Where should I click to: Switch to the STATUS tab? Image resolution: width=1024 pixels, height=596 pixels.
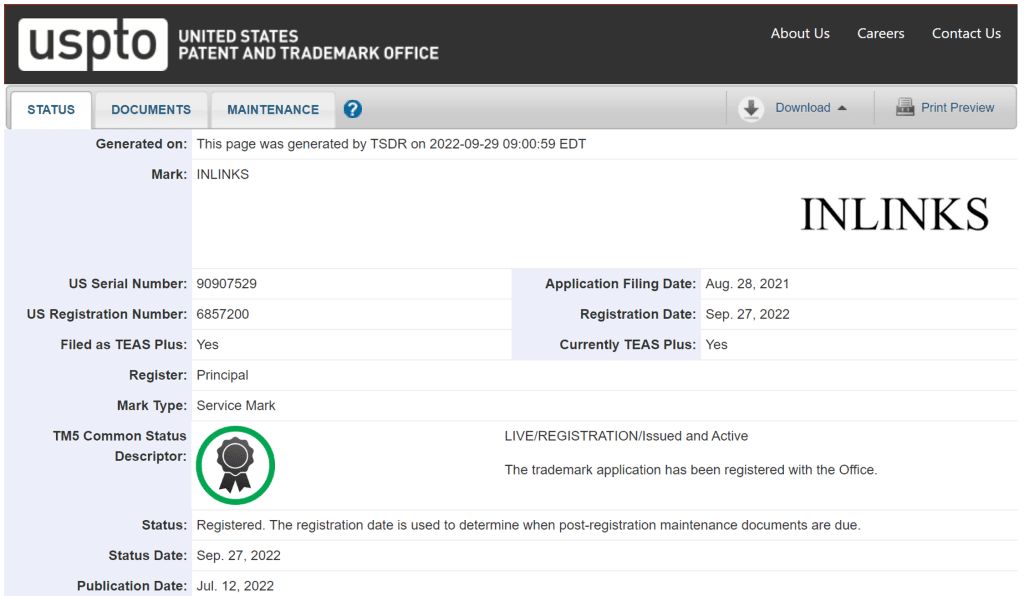51,110
